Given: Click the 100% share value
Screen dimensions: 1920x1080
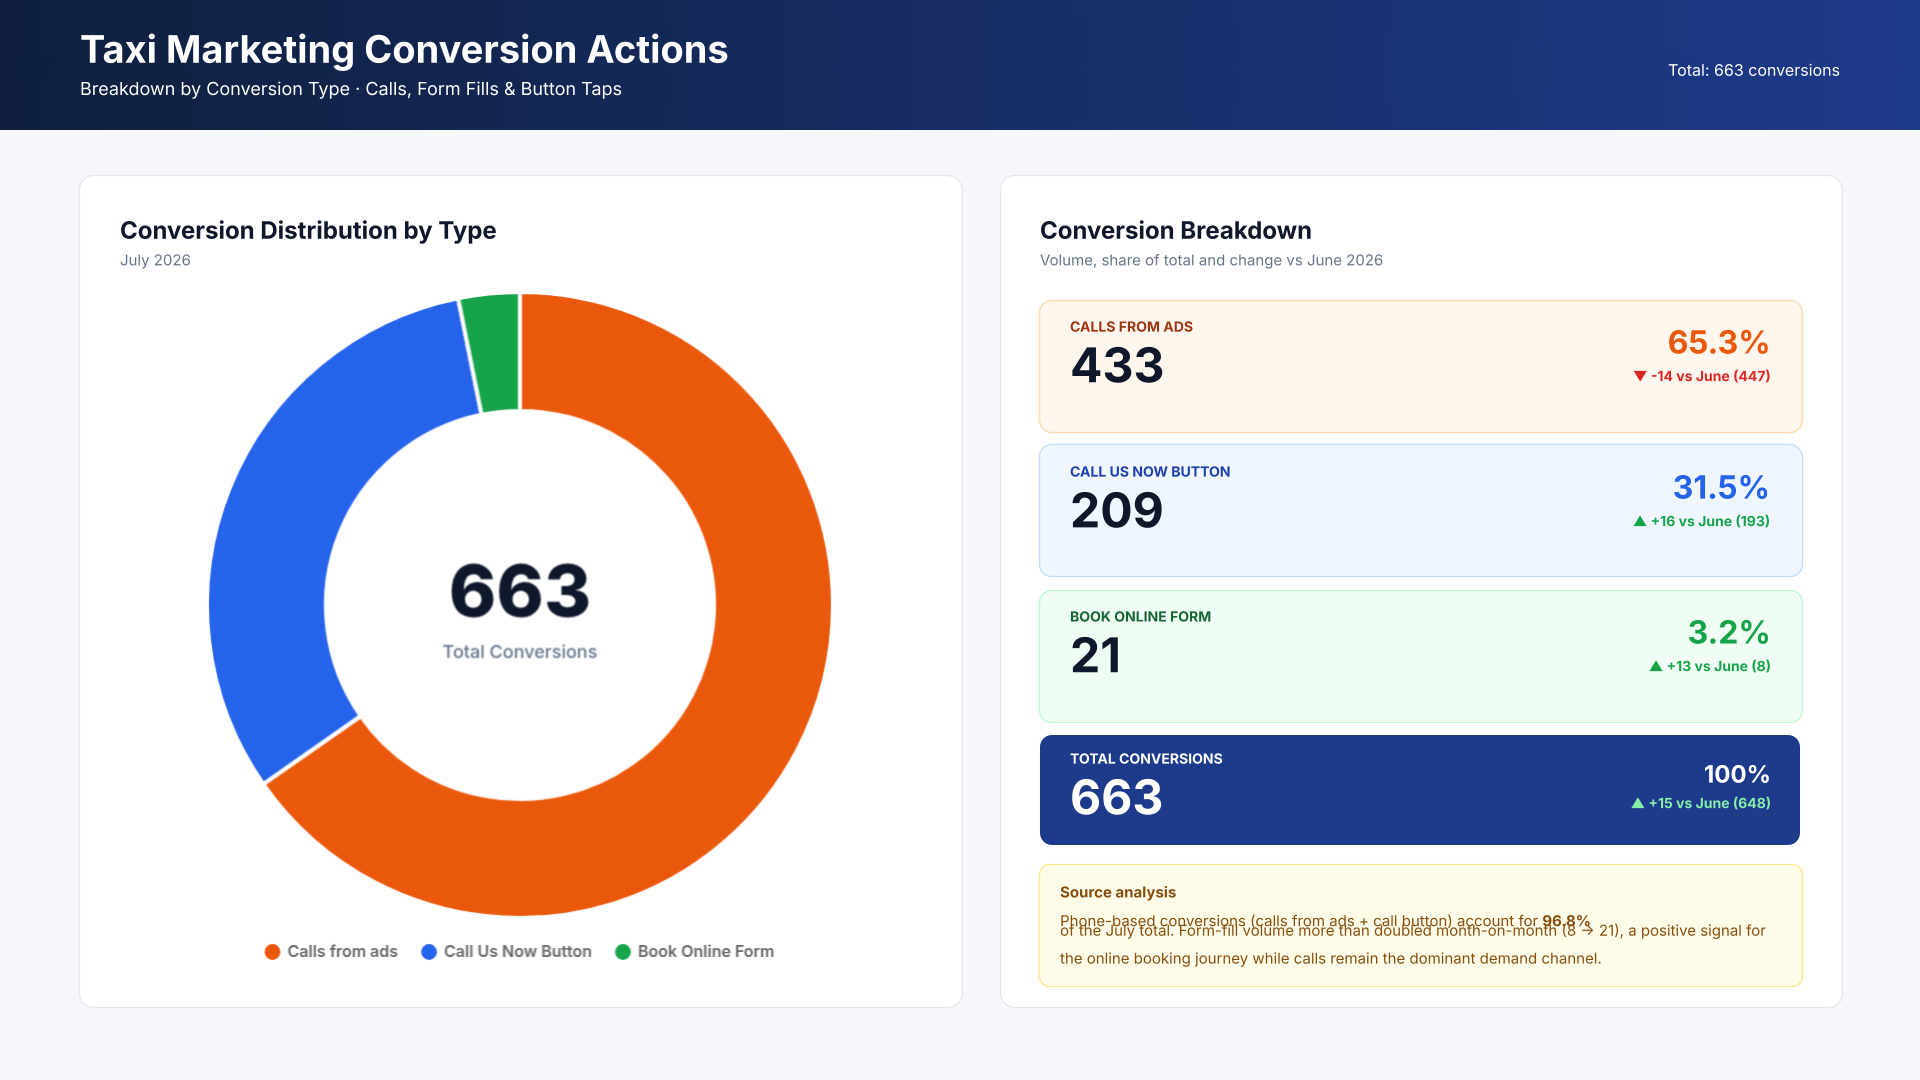Looking at the screenshot, I should click(x=1737, y=774).
